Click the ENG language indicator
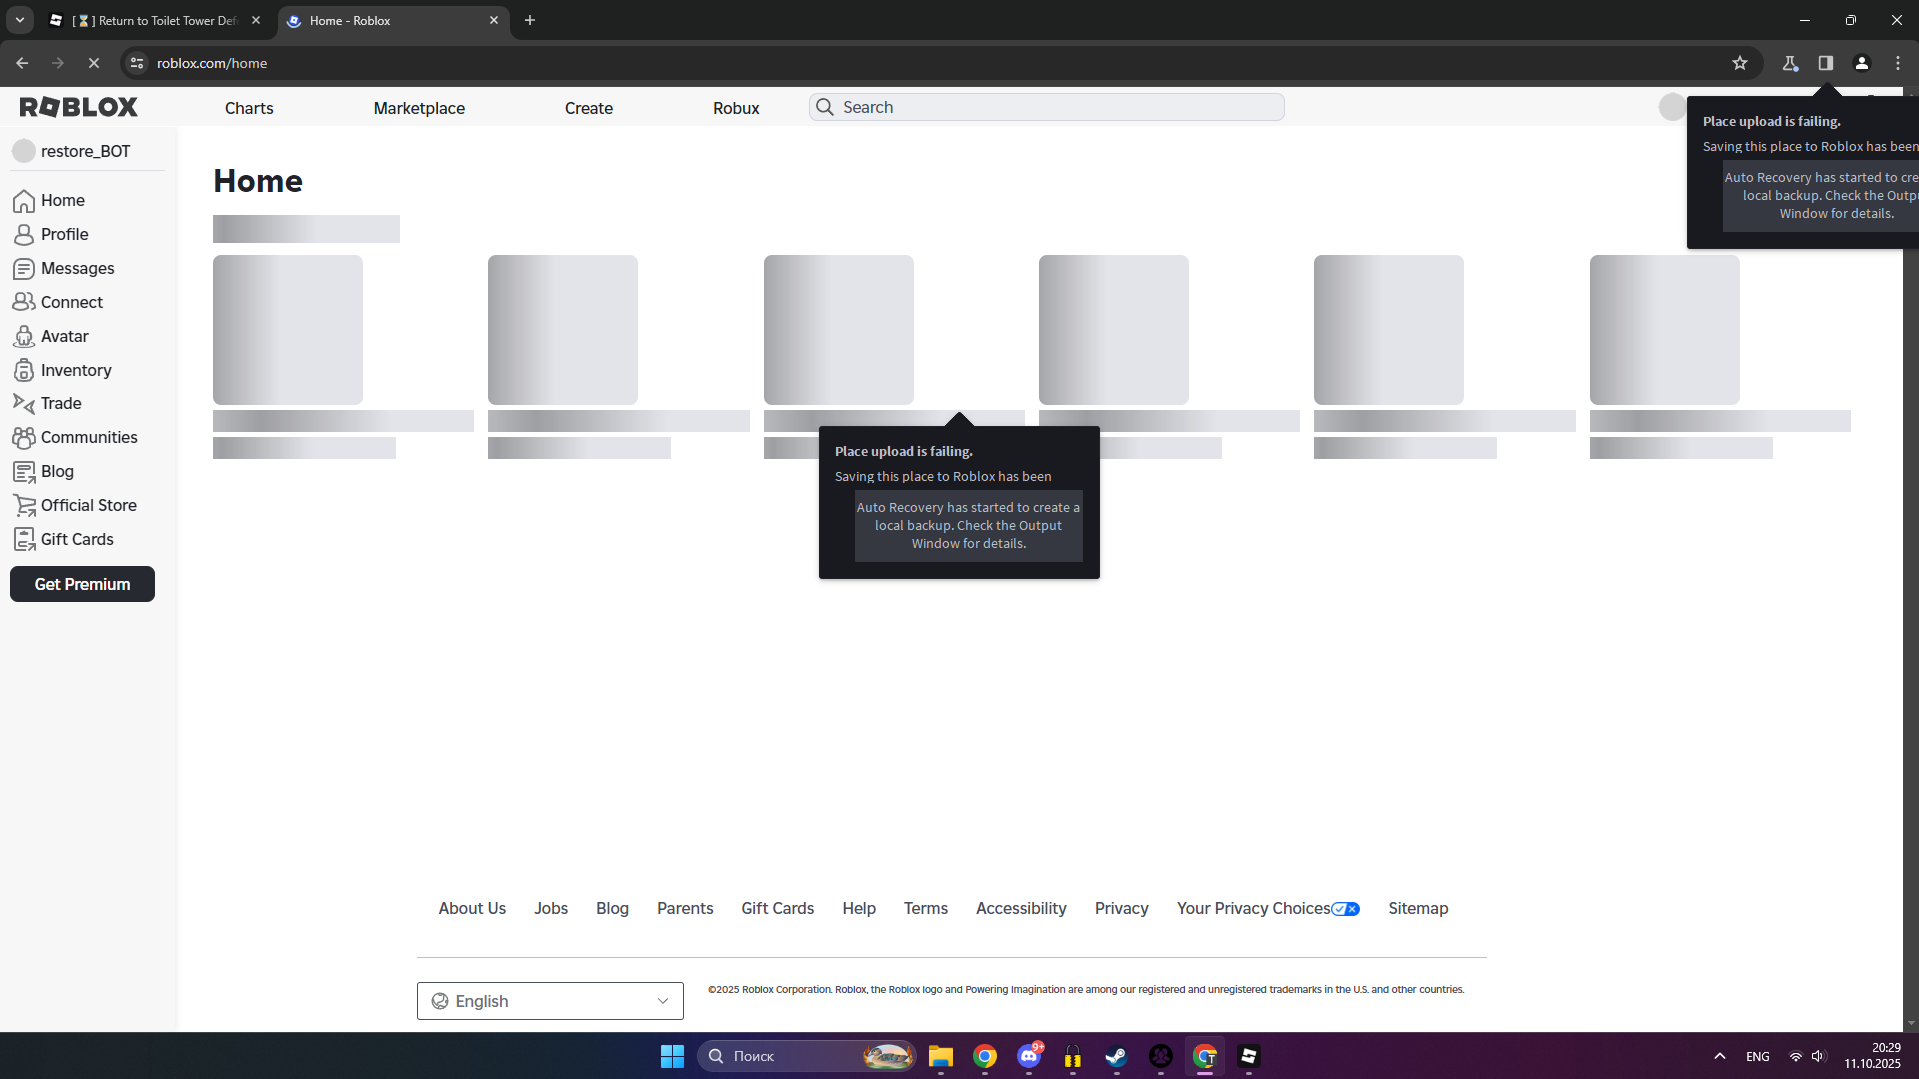 click(1758, 1056)
